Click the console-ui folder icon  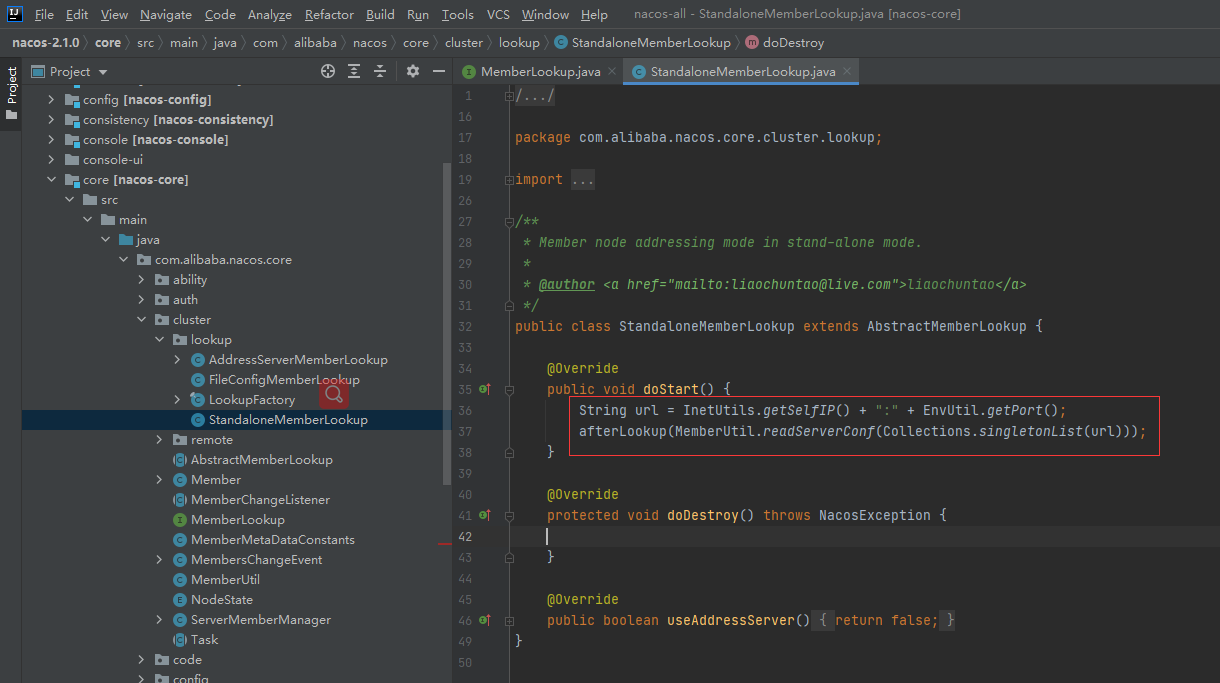pyautogui.click(x=72, y=160)
